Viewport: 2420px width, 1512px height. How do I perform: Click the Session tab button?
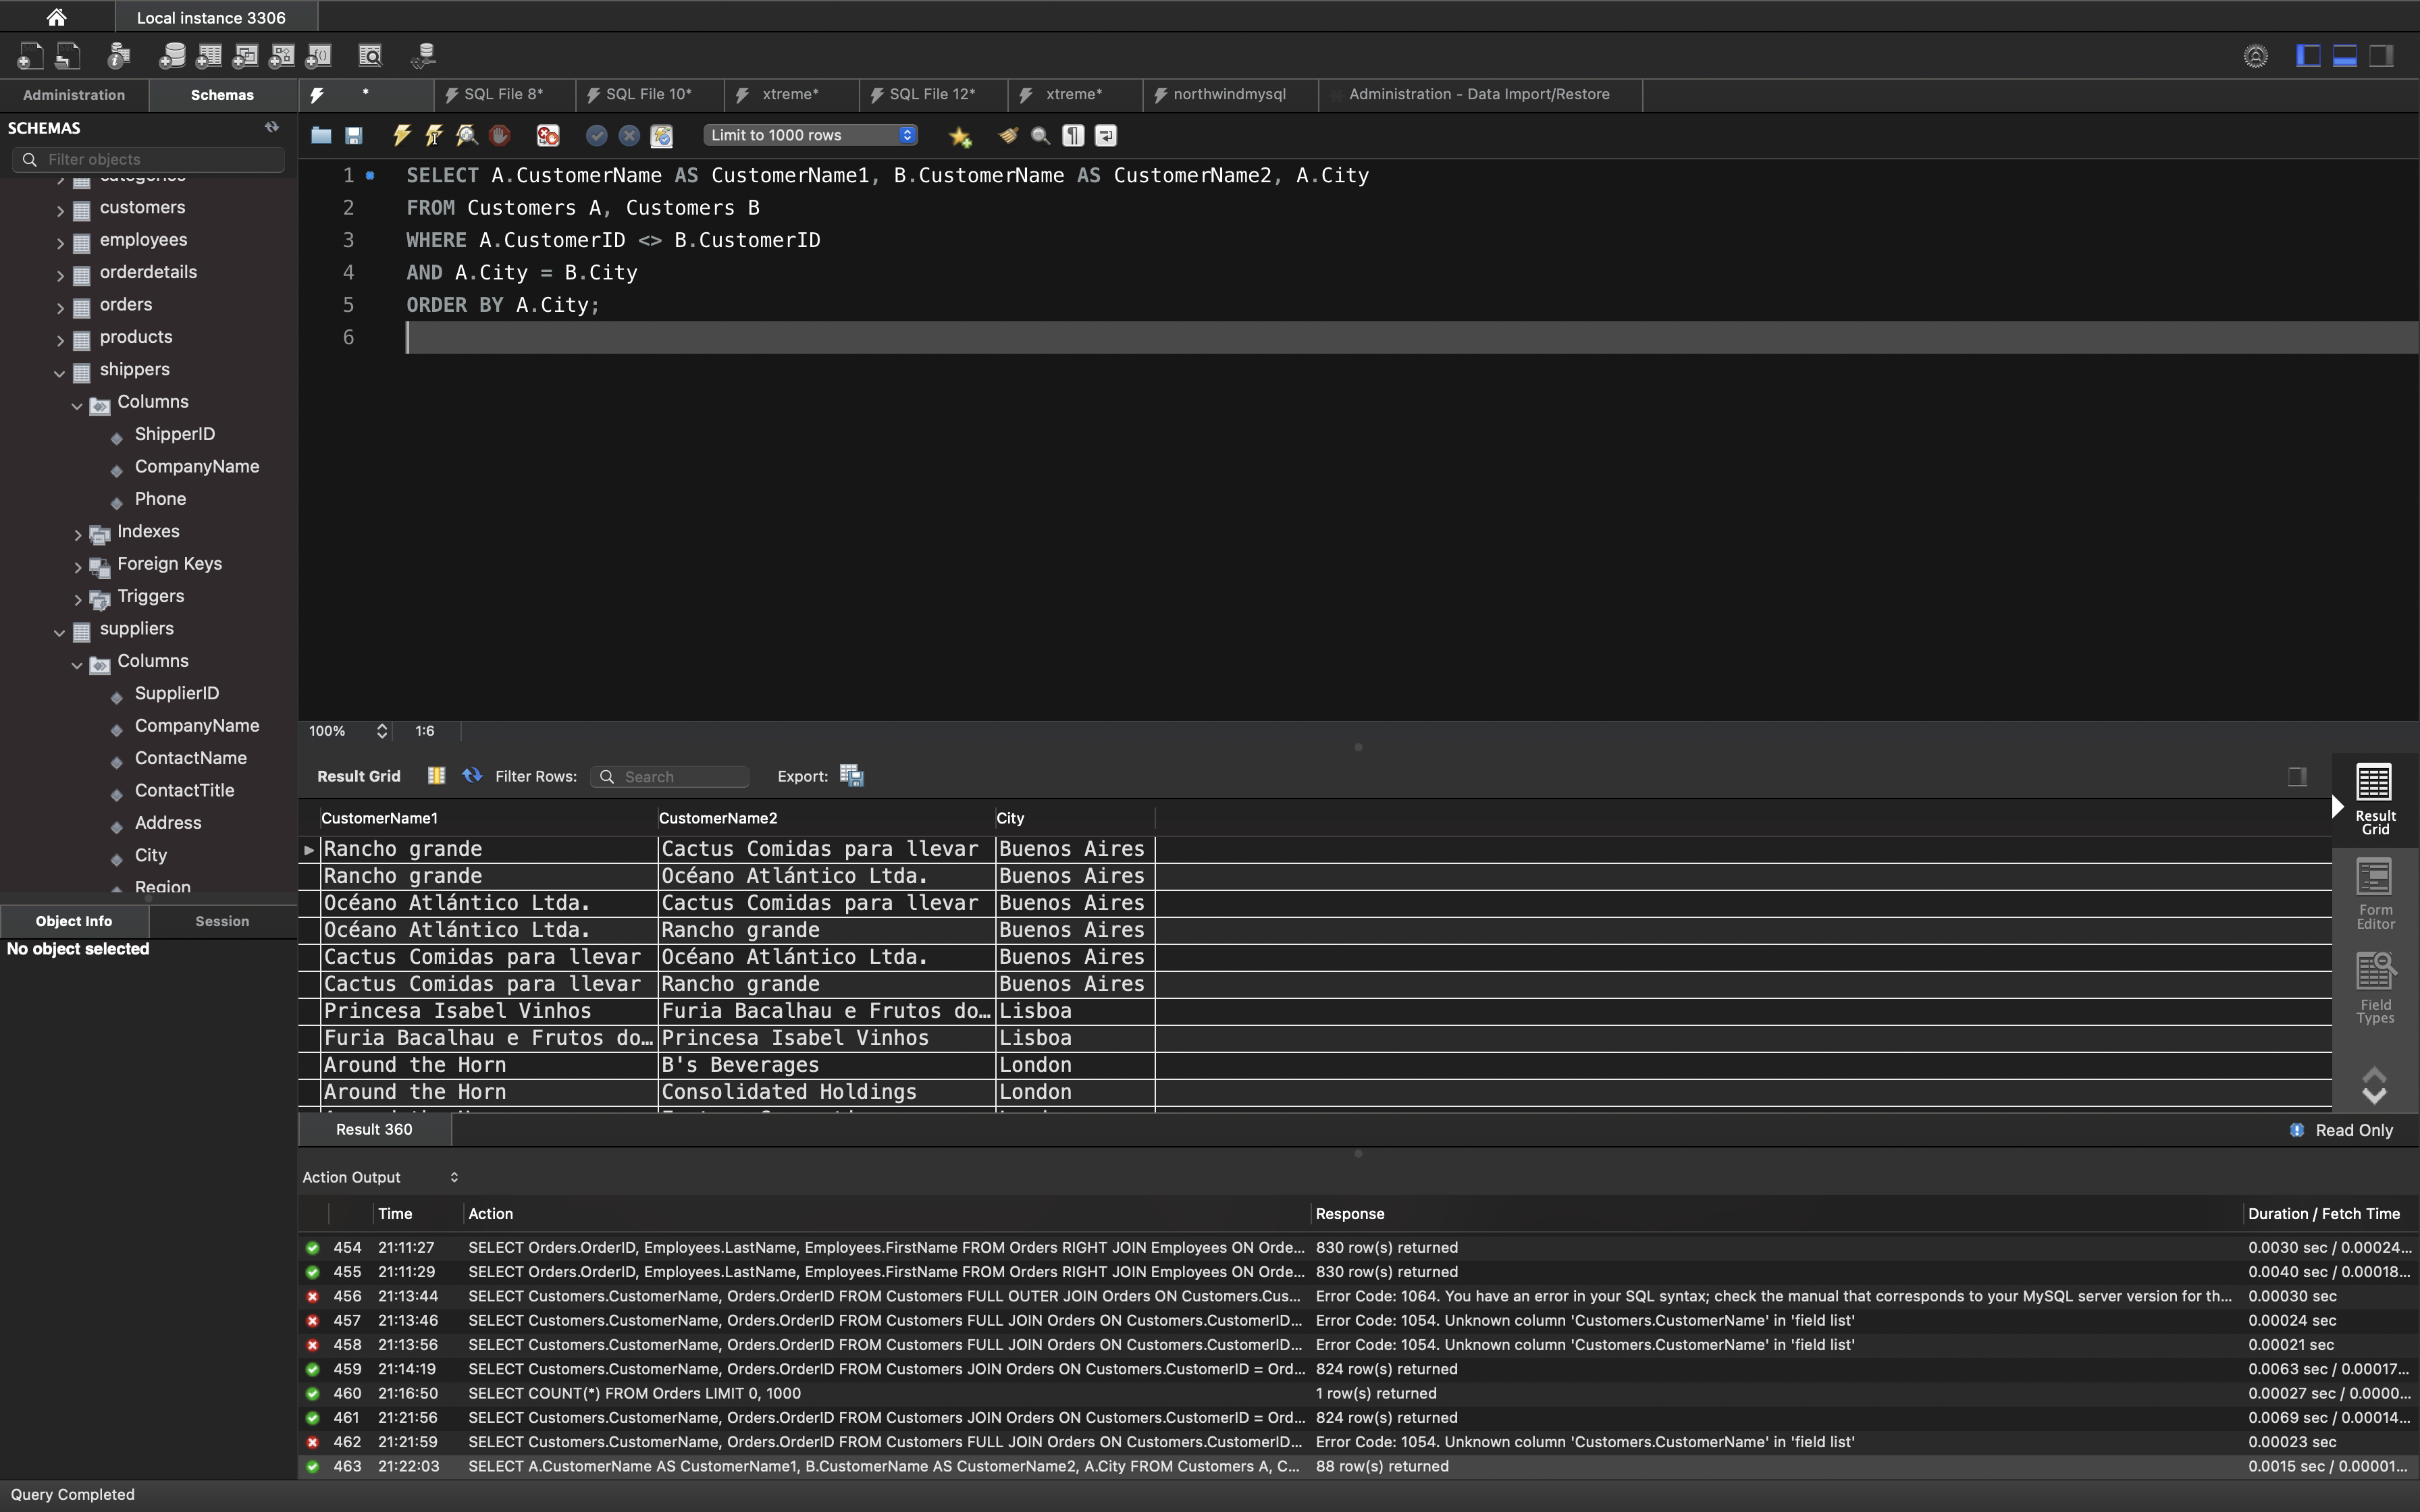pyautogui.click(x=222, y=921)
